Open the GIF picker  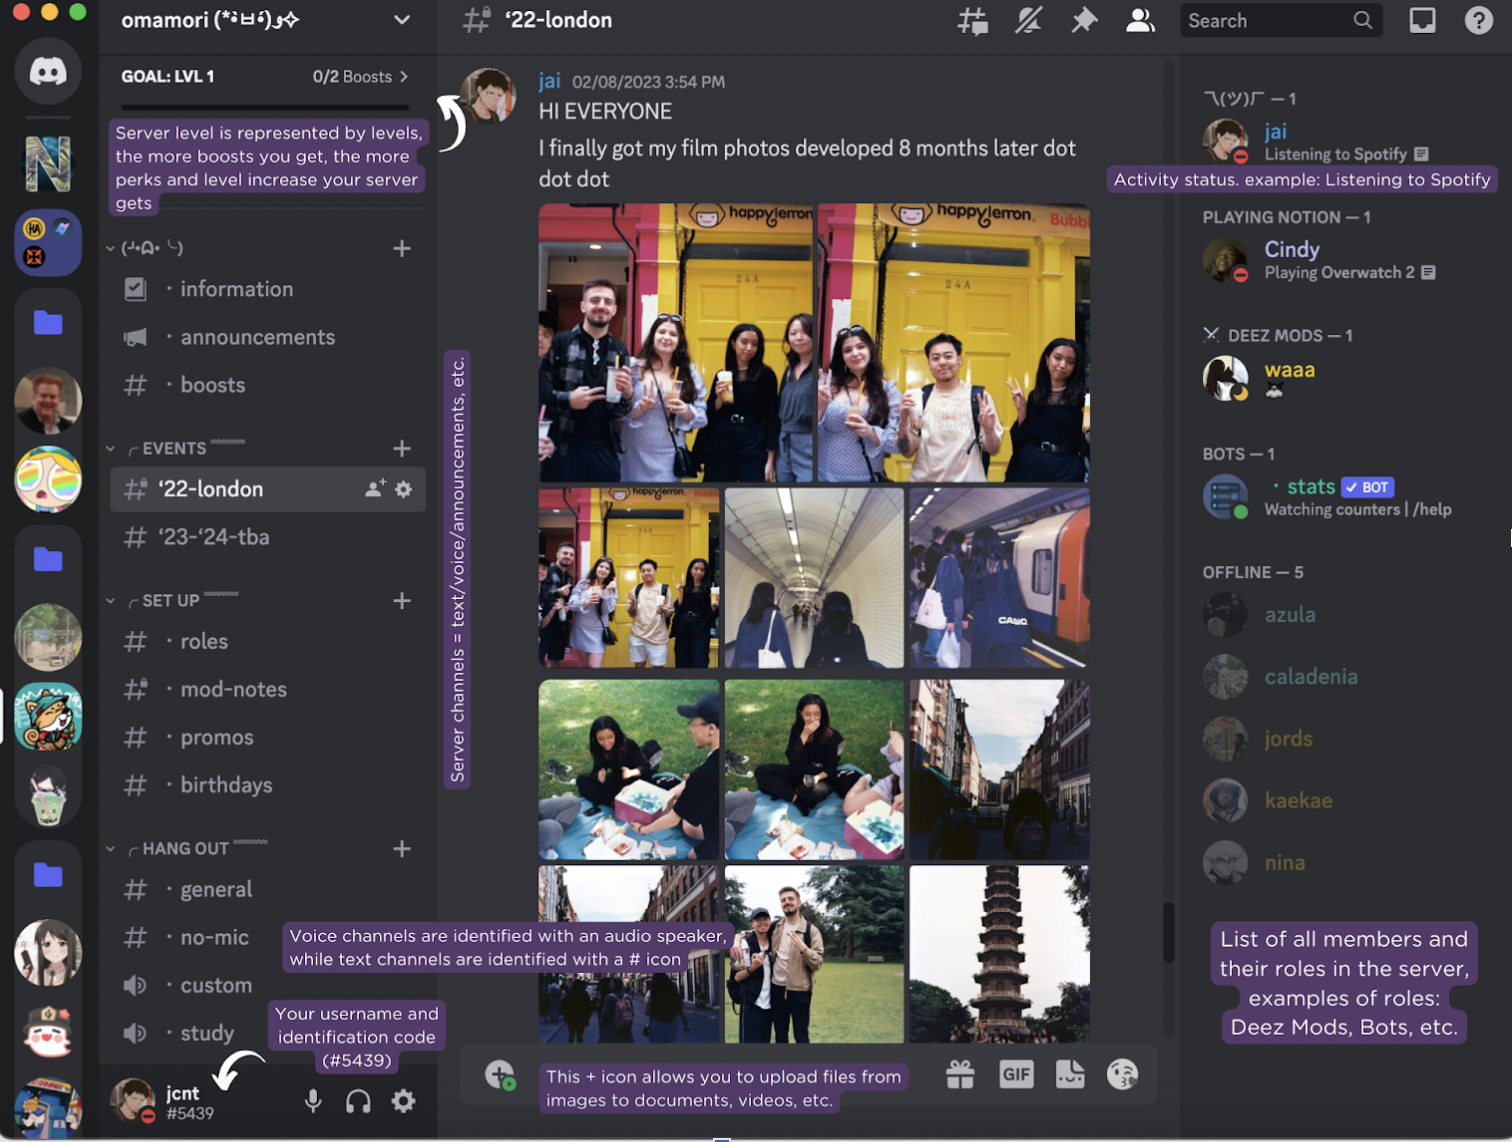coord(1016,1074)
